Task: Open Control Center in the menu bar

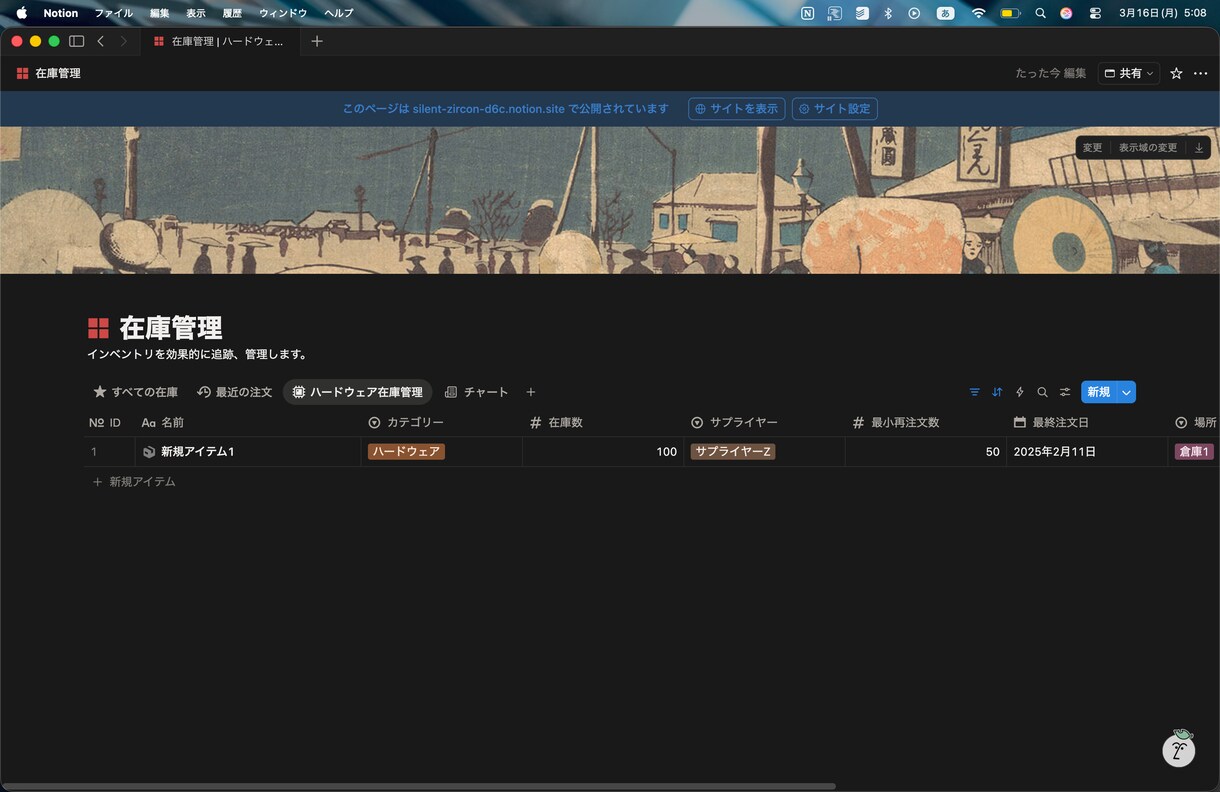Action: (x=1095, y=13)
